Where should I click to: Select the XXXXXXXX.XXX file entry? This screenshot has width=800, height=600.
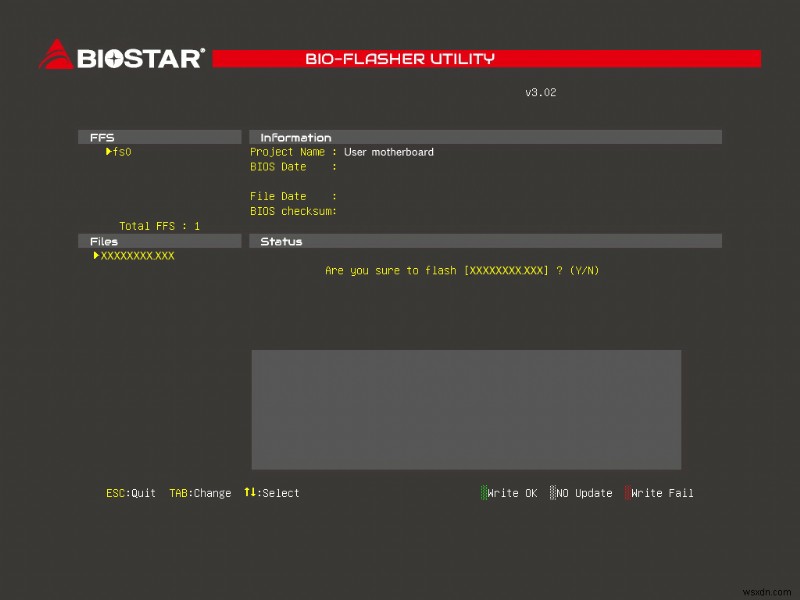(x=137, y=256)
